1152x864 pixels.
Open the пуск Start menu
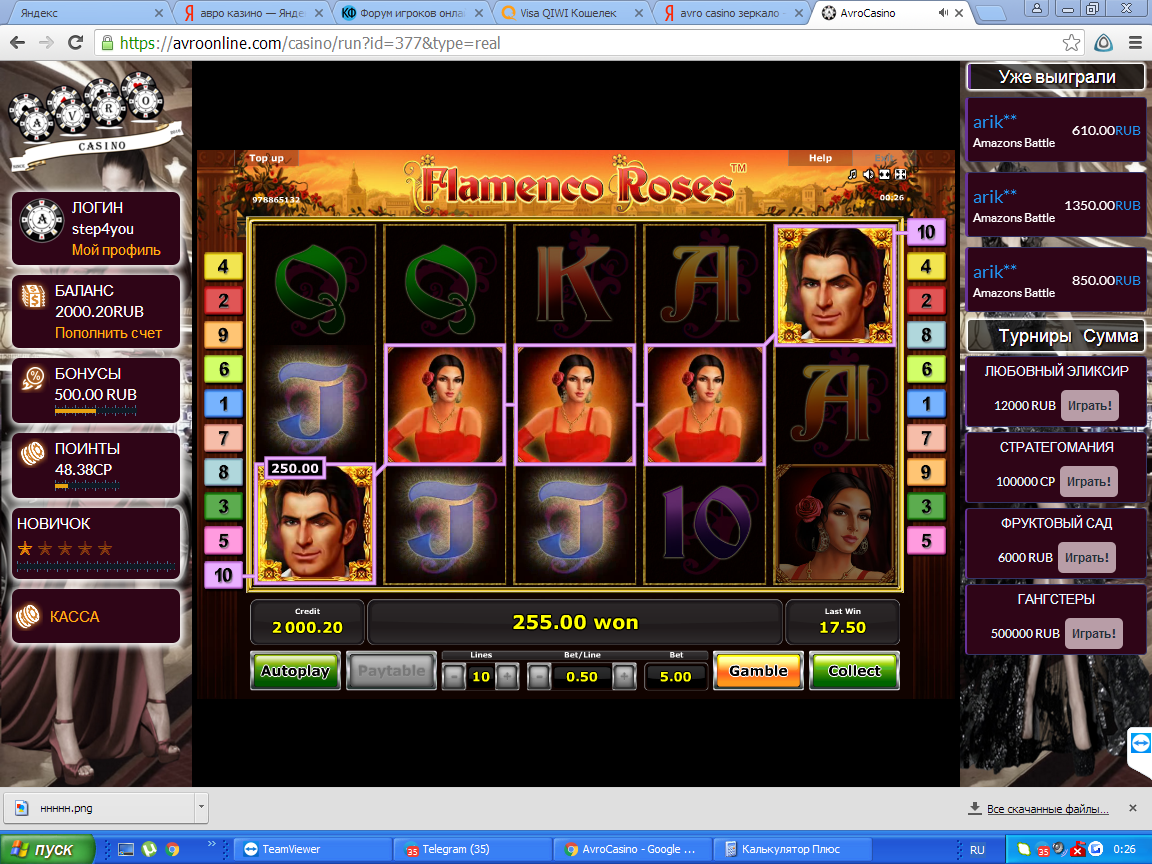coord(48,849)
